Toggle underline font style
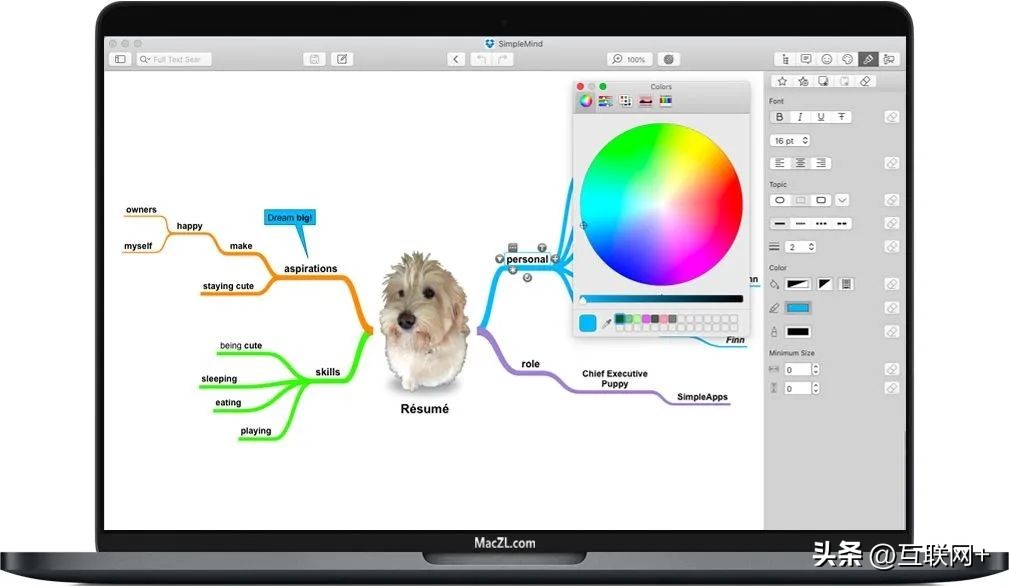This screenshot has height=586, width=1009. pos(820,117)
